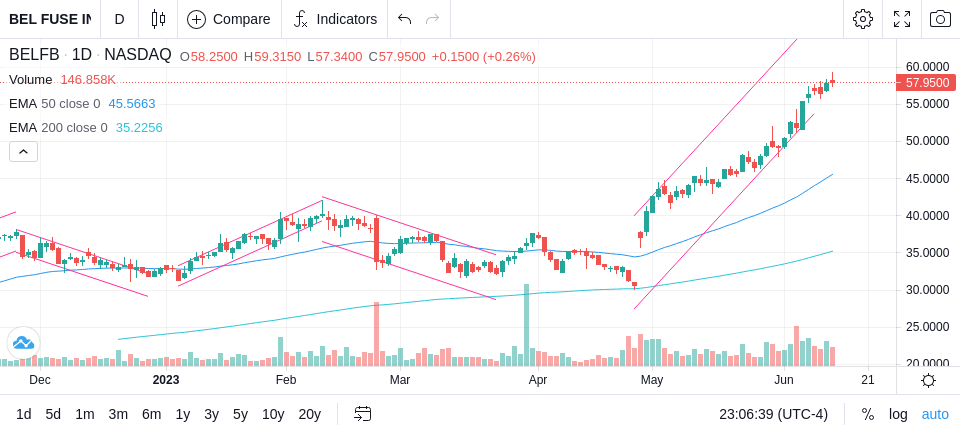Image resolution: width=960 pixels, height=433 pixels.
Task: Enter fullscreen mode
Action: (902, 19)
